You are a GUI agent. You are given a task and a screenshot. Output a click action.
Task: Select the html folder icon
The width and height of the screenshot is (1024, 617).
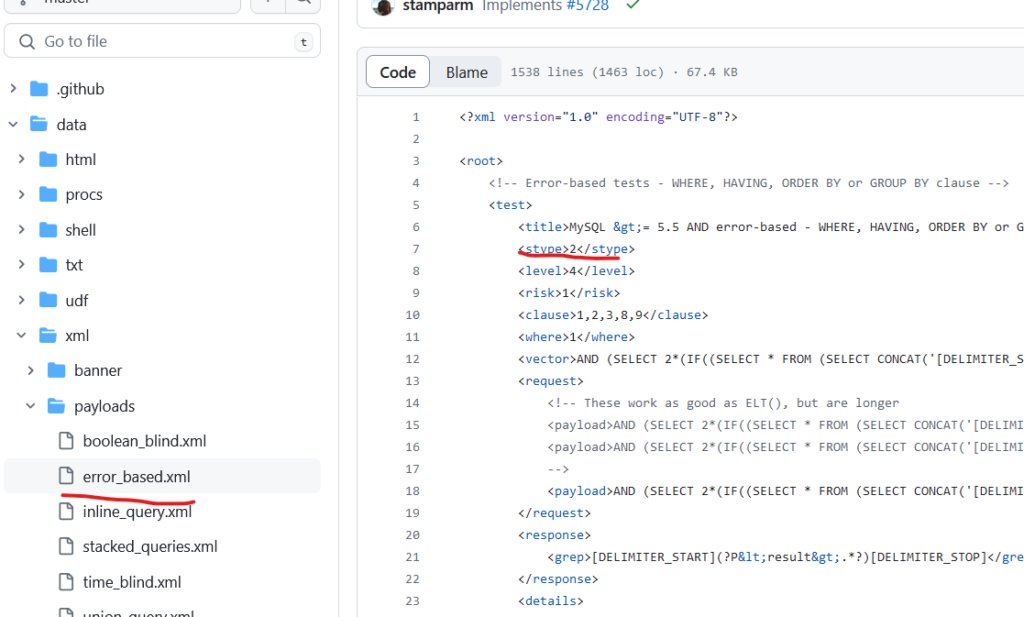click(48, 159)
